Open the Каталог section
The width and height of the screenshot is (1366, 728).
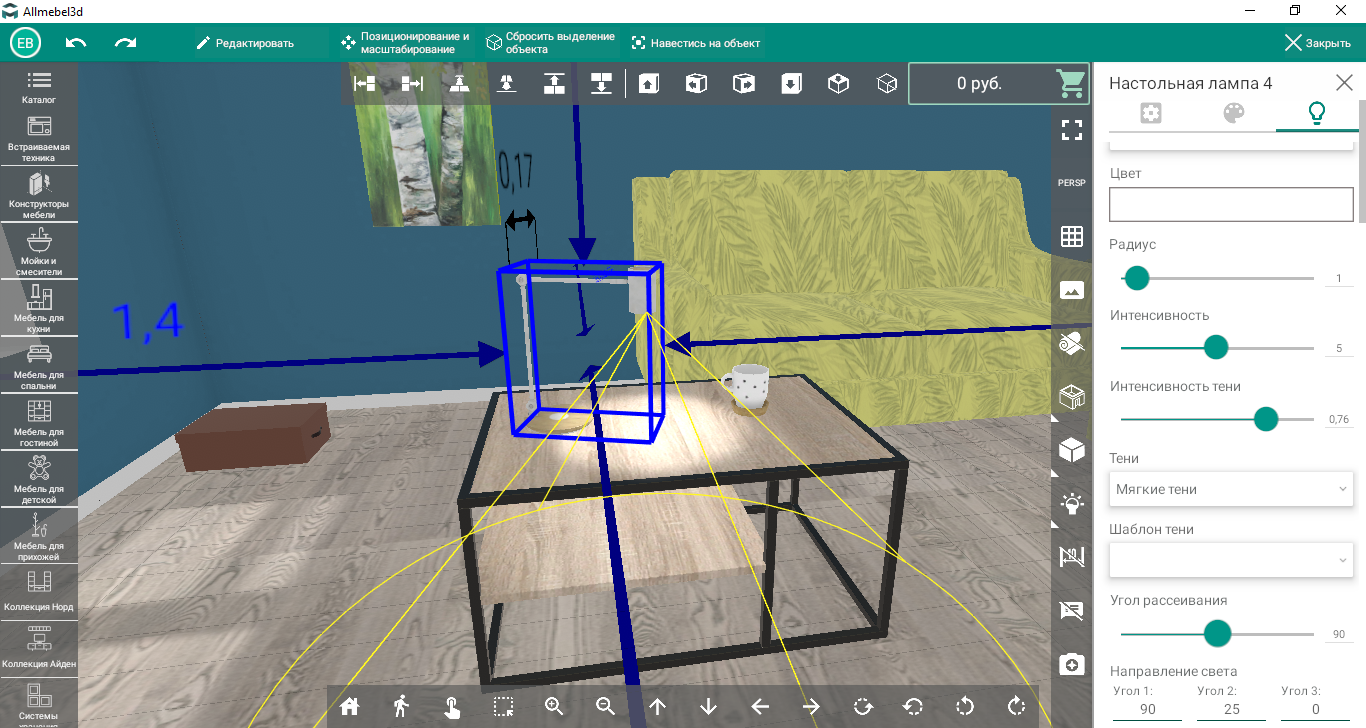[x=39, y=87]
